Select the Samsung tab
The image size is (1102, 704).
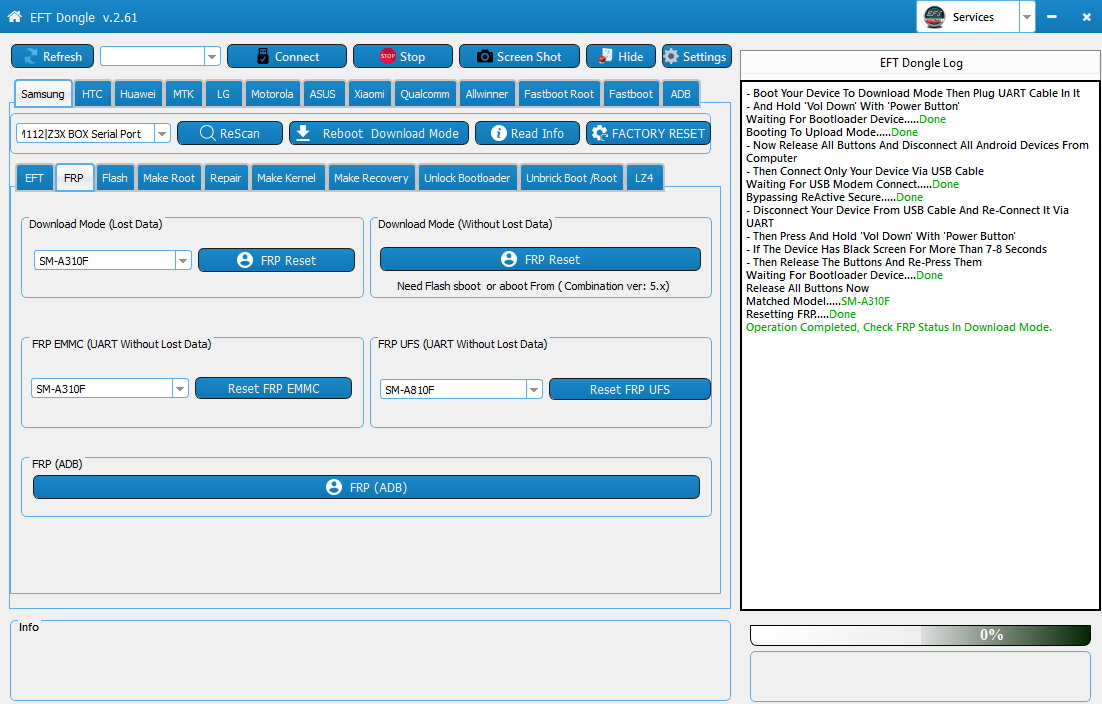tap(43, 94)
